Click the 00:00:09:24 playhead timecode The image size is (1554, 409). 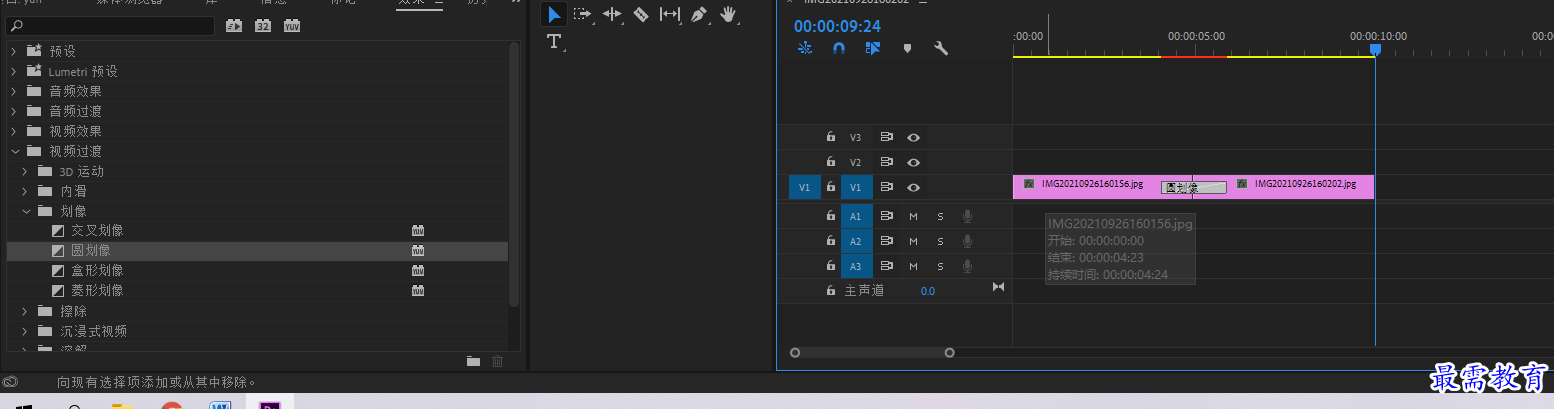pyautogui.click(x=837, y=26)
